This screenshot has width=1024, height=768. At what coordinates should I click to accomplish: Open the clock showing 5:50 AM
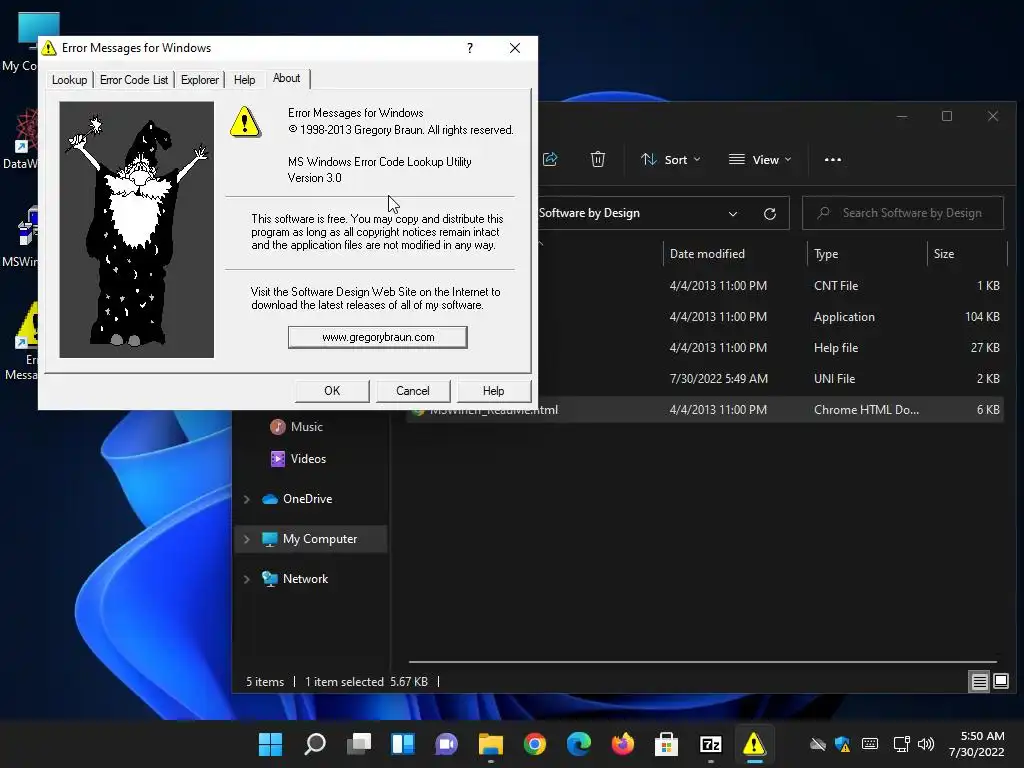coord(976,744)
